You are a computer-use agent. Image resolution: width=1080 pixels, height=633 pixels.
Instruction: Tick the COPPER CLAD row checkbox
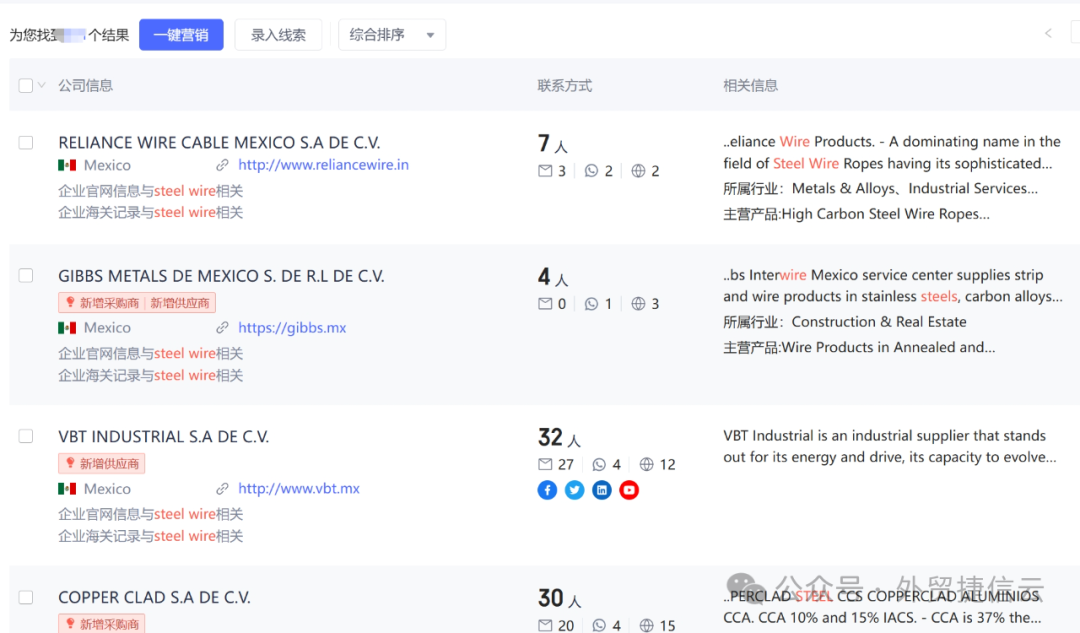pyautogui.click(x=25, y=597)
